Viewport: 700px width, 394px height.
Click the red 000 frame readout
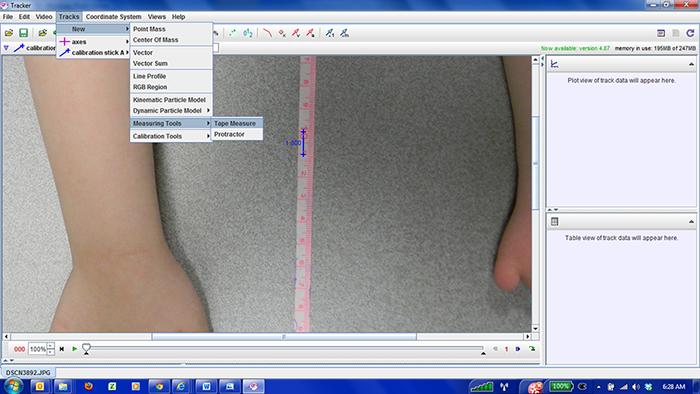[x=19, y=349]
